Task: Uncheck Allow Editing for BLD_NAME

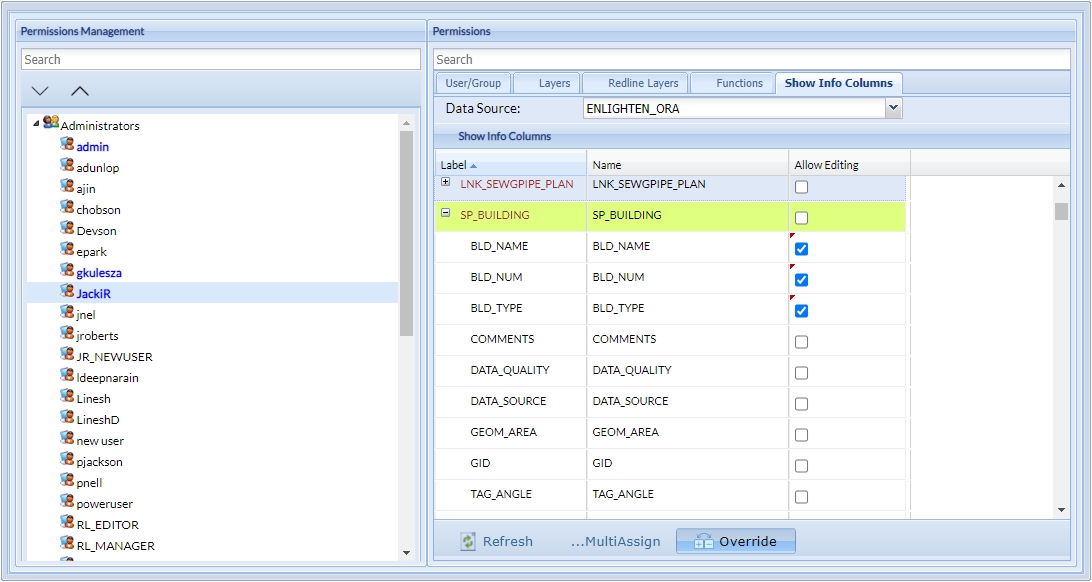Action: pos(801,249)
